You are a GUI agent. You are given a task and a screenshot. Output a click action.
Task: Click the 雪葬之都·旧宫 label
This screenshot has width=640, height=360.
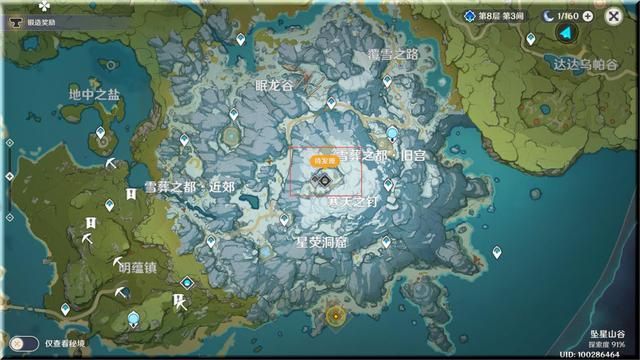click(382, 156)
